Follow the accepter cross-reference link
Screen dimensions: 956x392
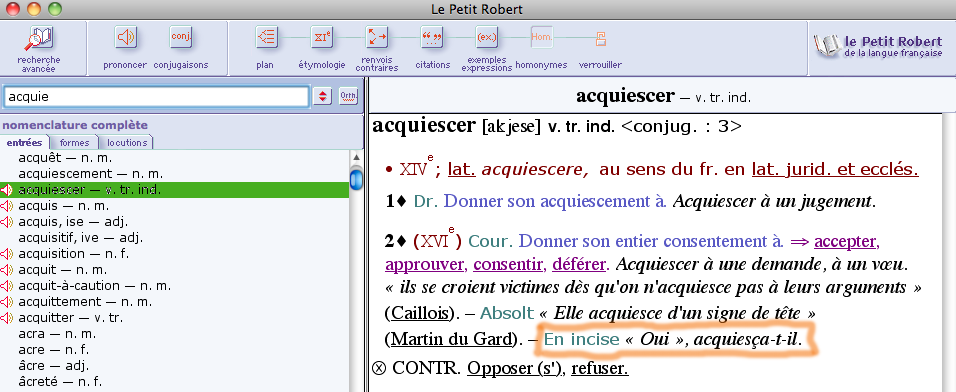(x=846, y=242)
